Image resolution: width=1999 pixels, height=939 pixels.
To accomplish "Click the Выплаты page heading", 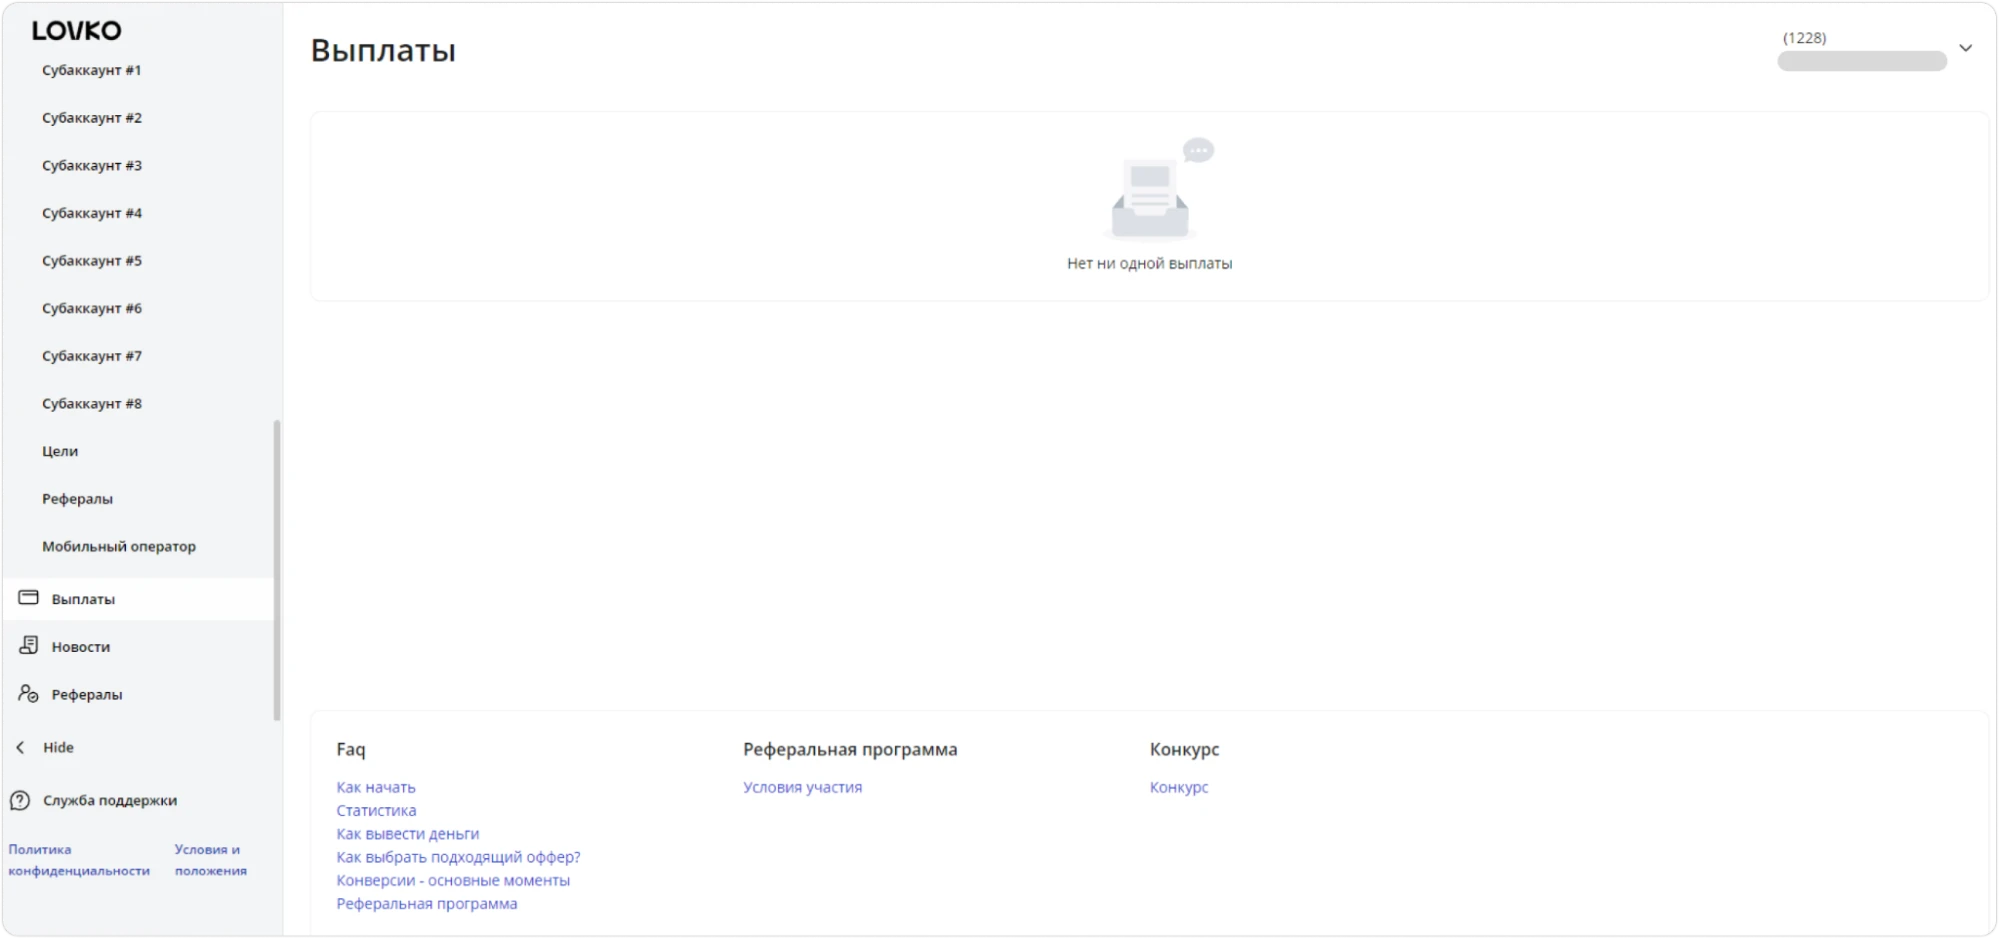I will [x=383, y=50].
